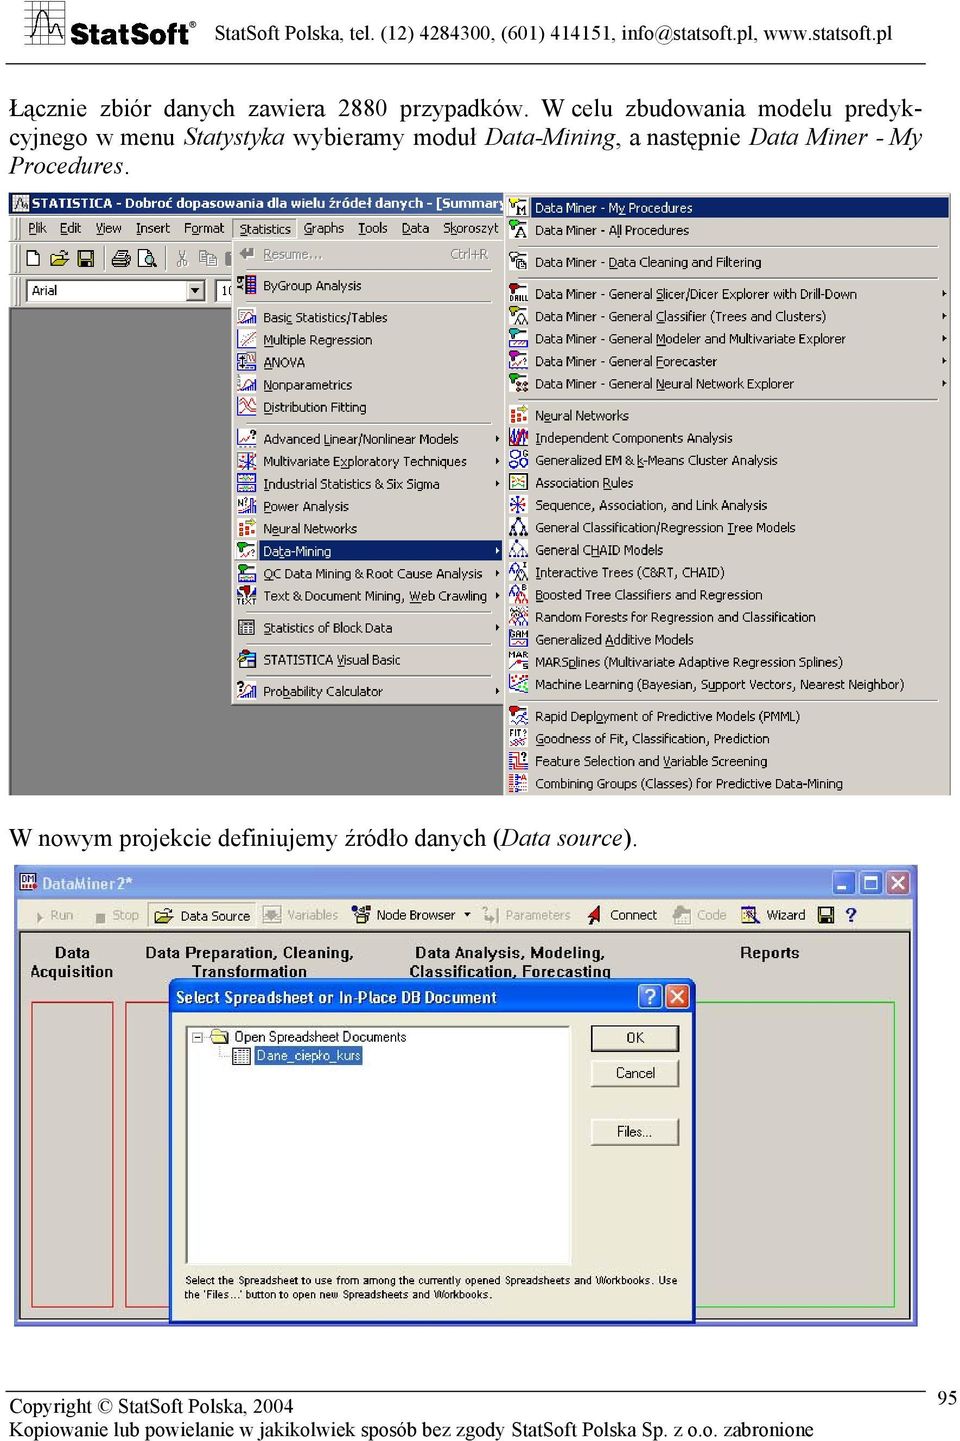Expand Probability Calculator submenu

(x=497, y=690)
